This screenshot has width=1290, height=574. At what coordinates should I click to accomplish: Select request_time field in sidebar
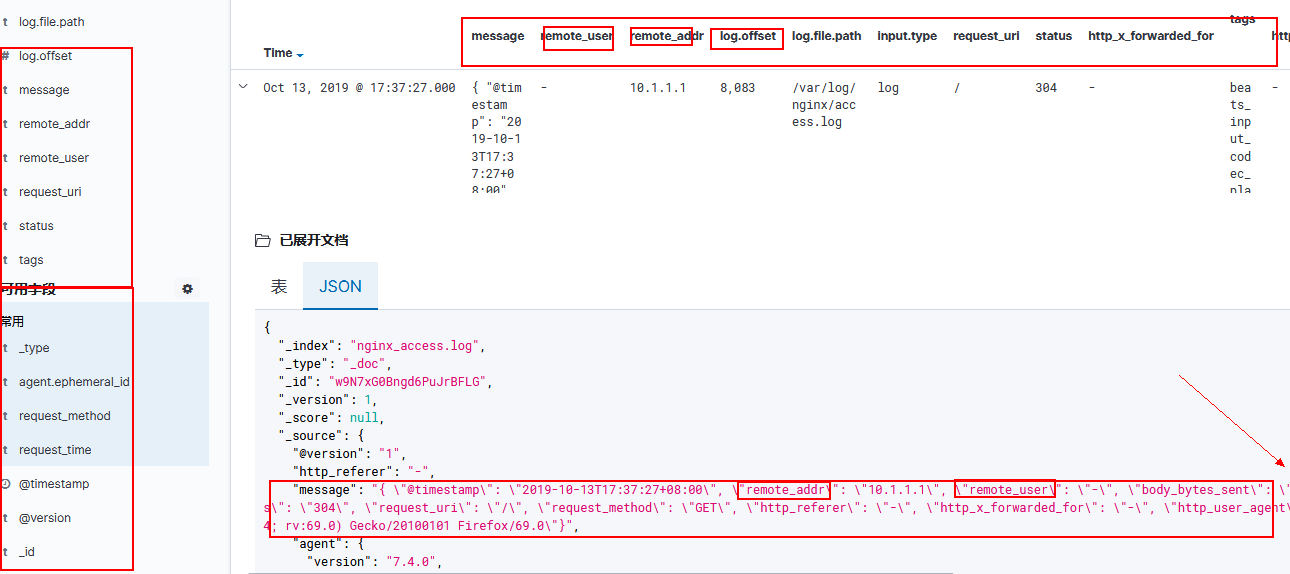tap(55, 450)
